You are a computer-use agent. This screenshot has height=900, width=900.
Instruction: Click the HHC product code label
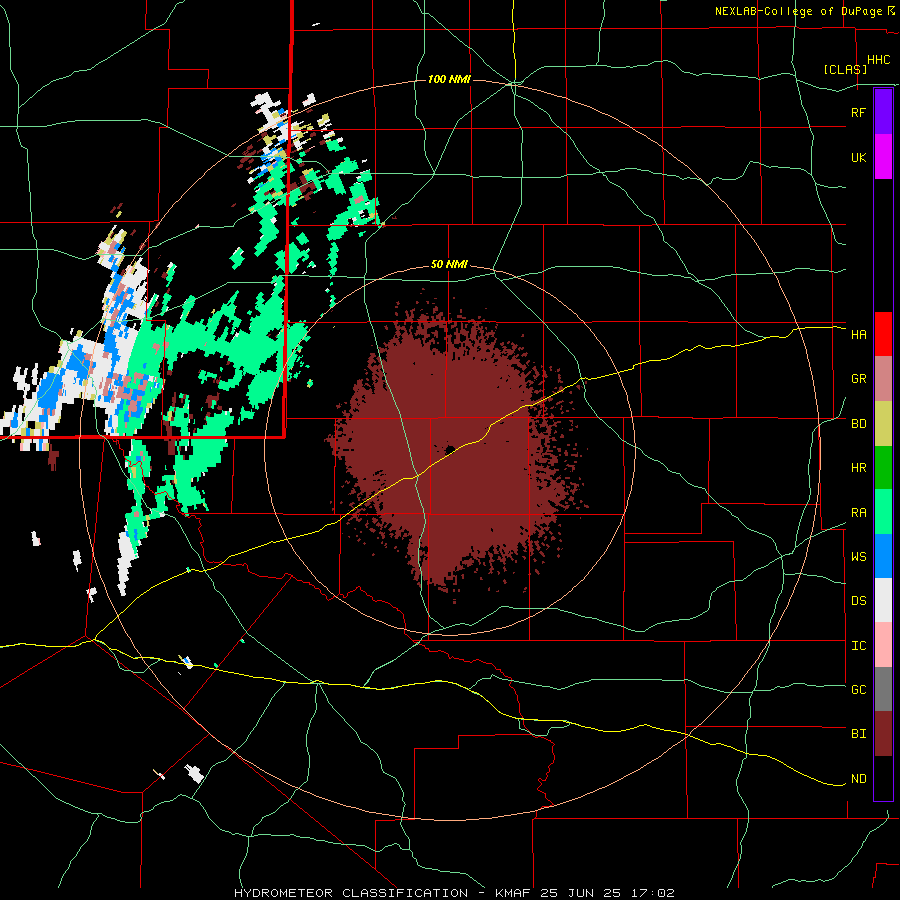(x=878, y=60)
